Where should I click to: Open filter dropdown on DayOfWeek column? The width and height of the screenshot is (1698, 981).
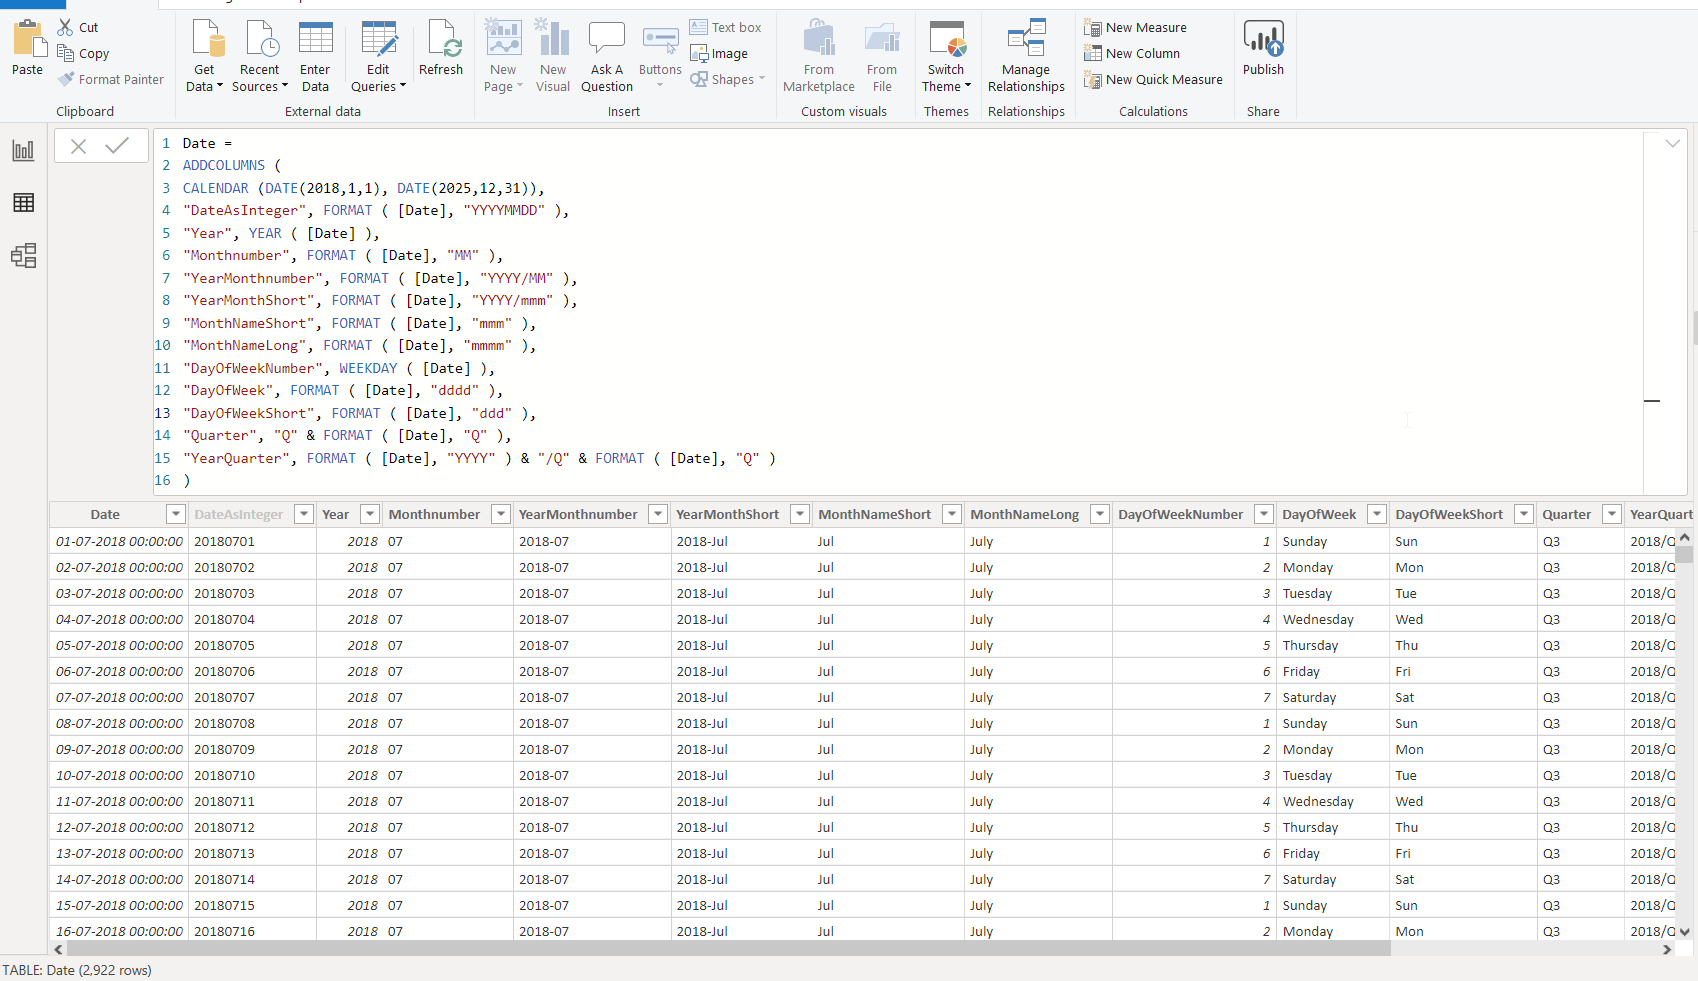click(1377, 514)
